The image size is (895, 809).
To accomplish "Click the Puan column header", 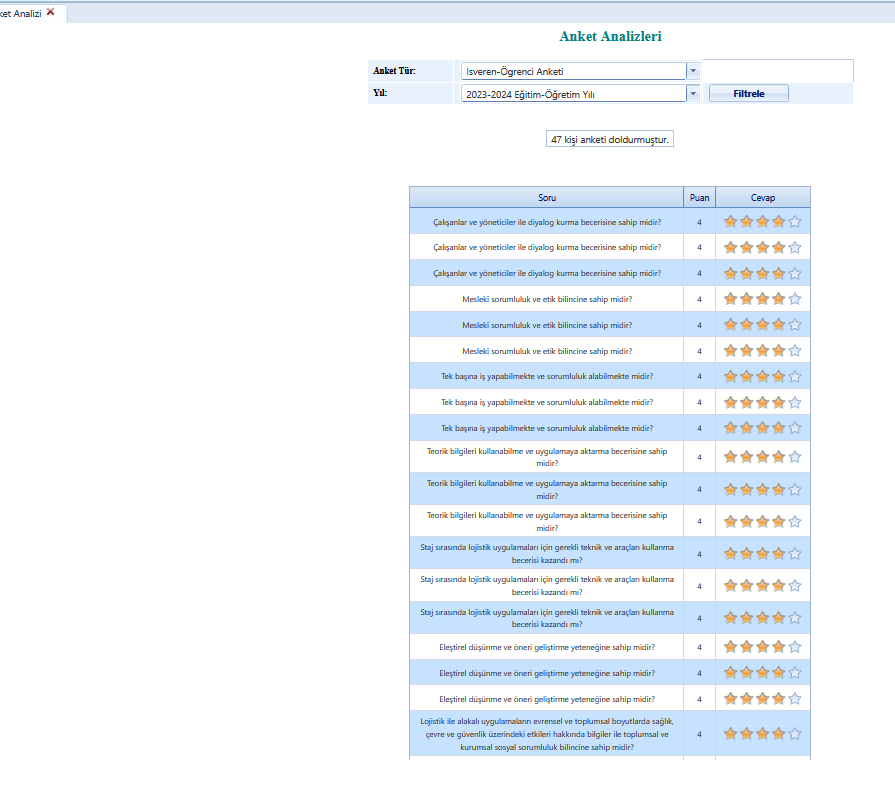I will click(699, 198).
